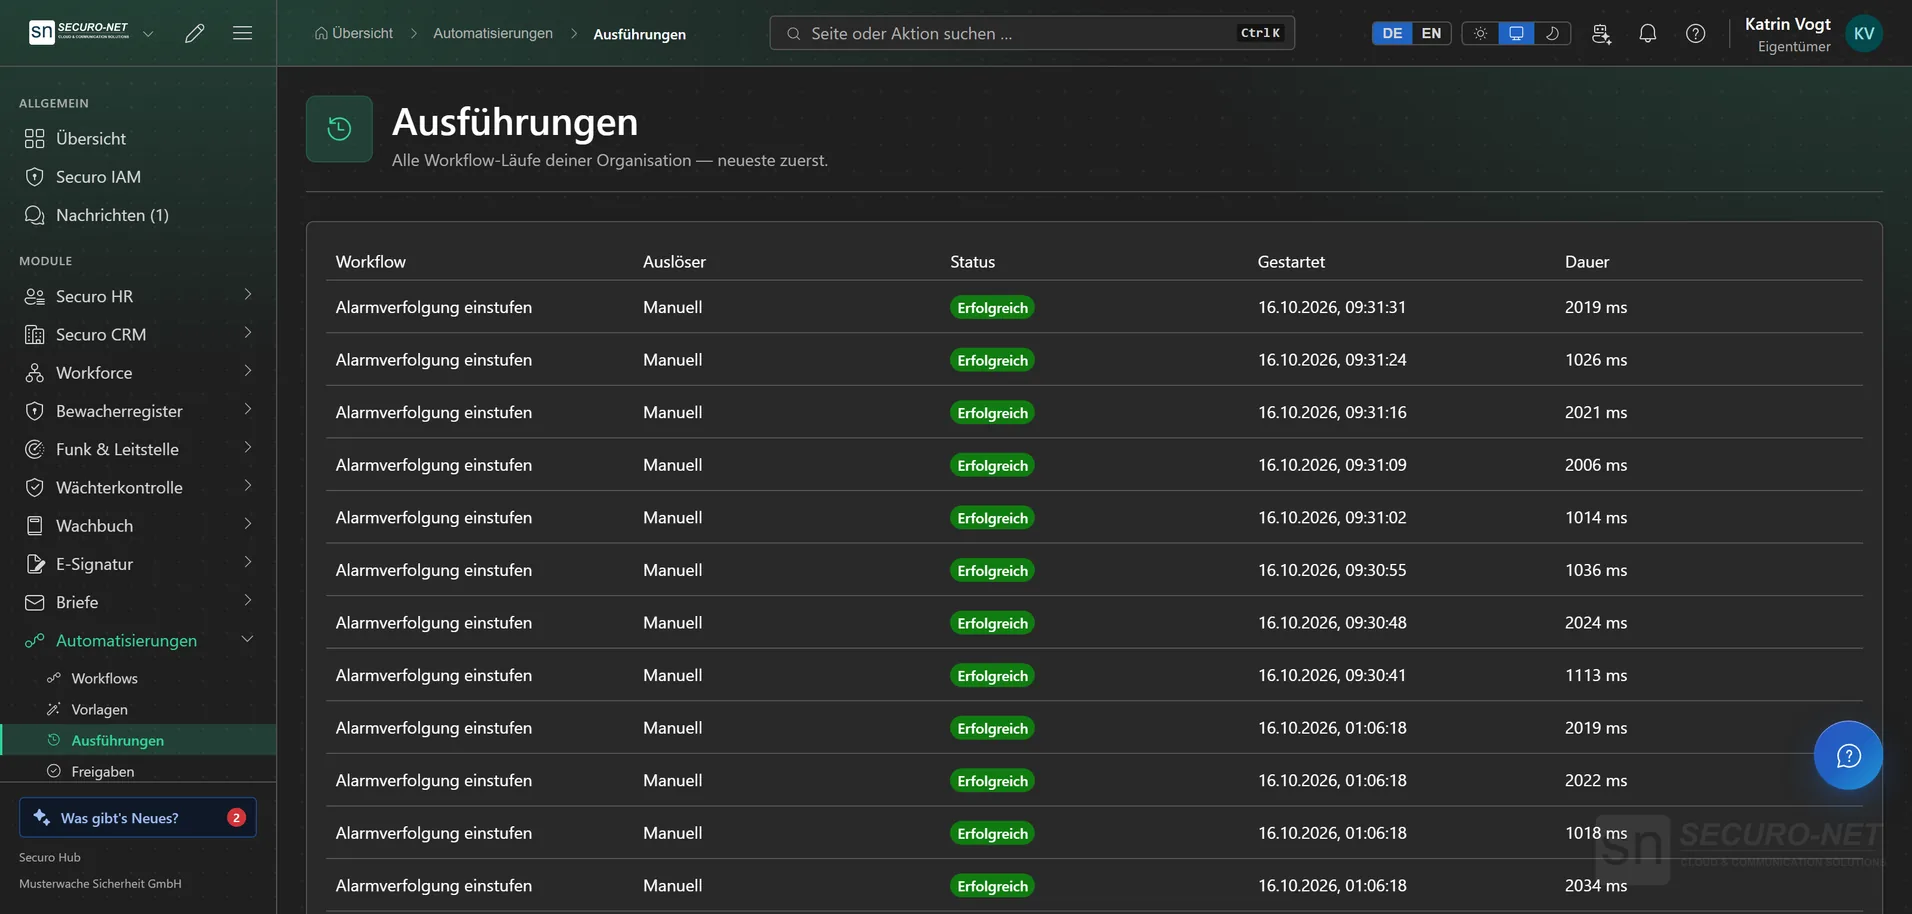Open Nachrichten (1) in the sidebar
The width and height of the screenshot is (1912, 914).
pyautogui.click(x=138, y=215)
